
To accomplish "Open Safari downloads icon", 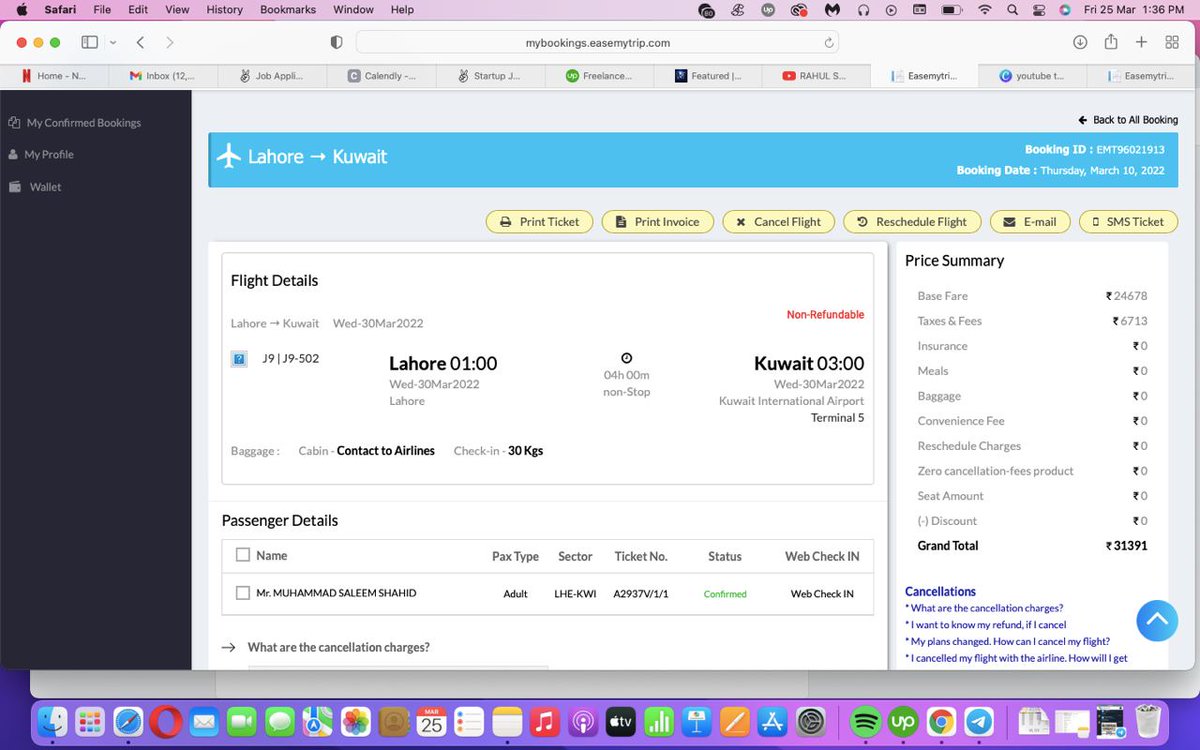I will pyautogui.click(x=1080, y=42).
